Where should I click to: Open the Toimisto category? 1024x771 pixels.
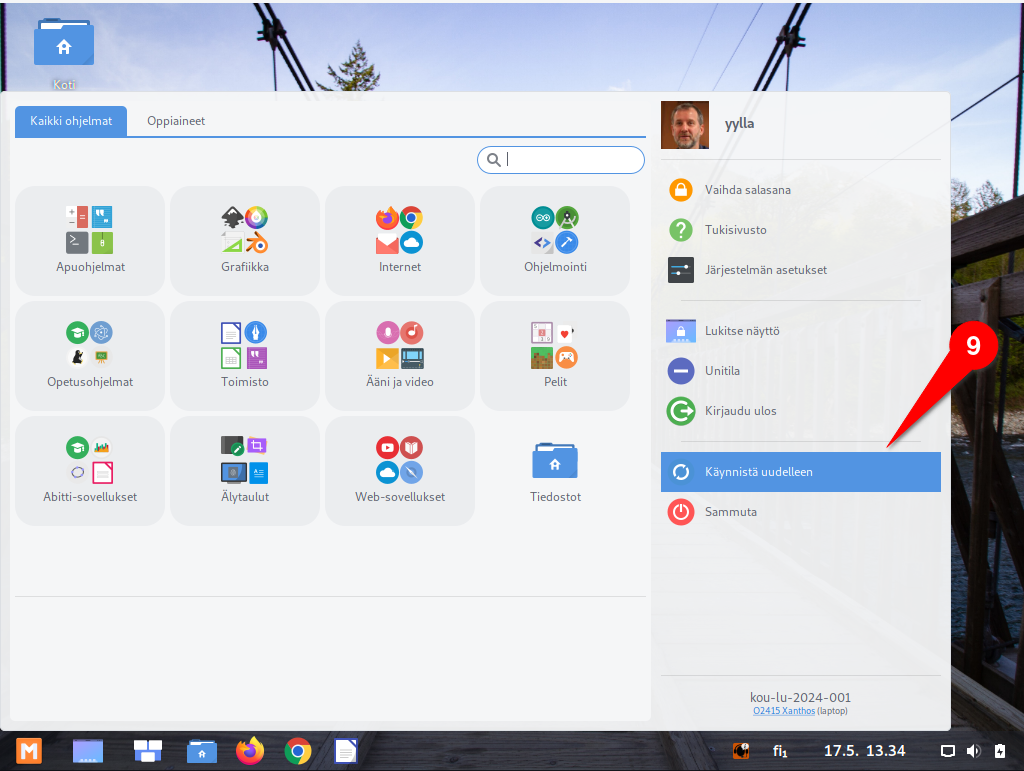(x=245, y=356)
